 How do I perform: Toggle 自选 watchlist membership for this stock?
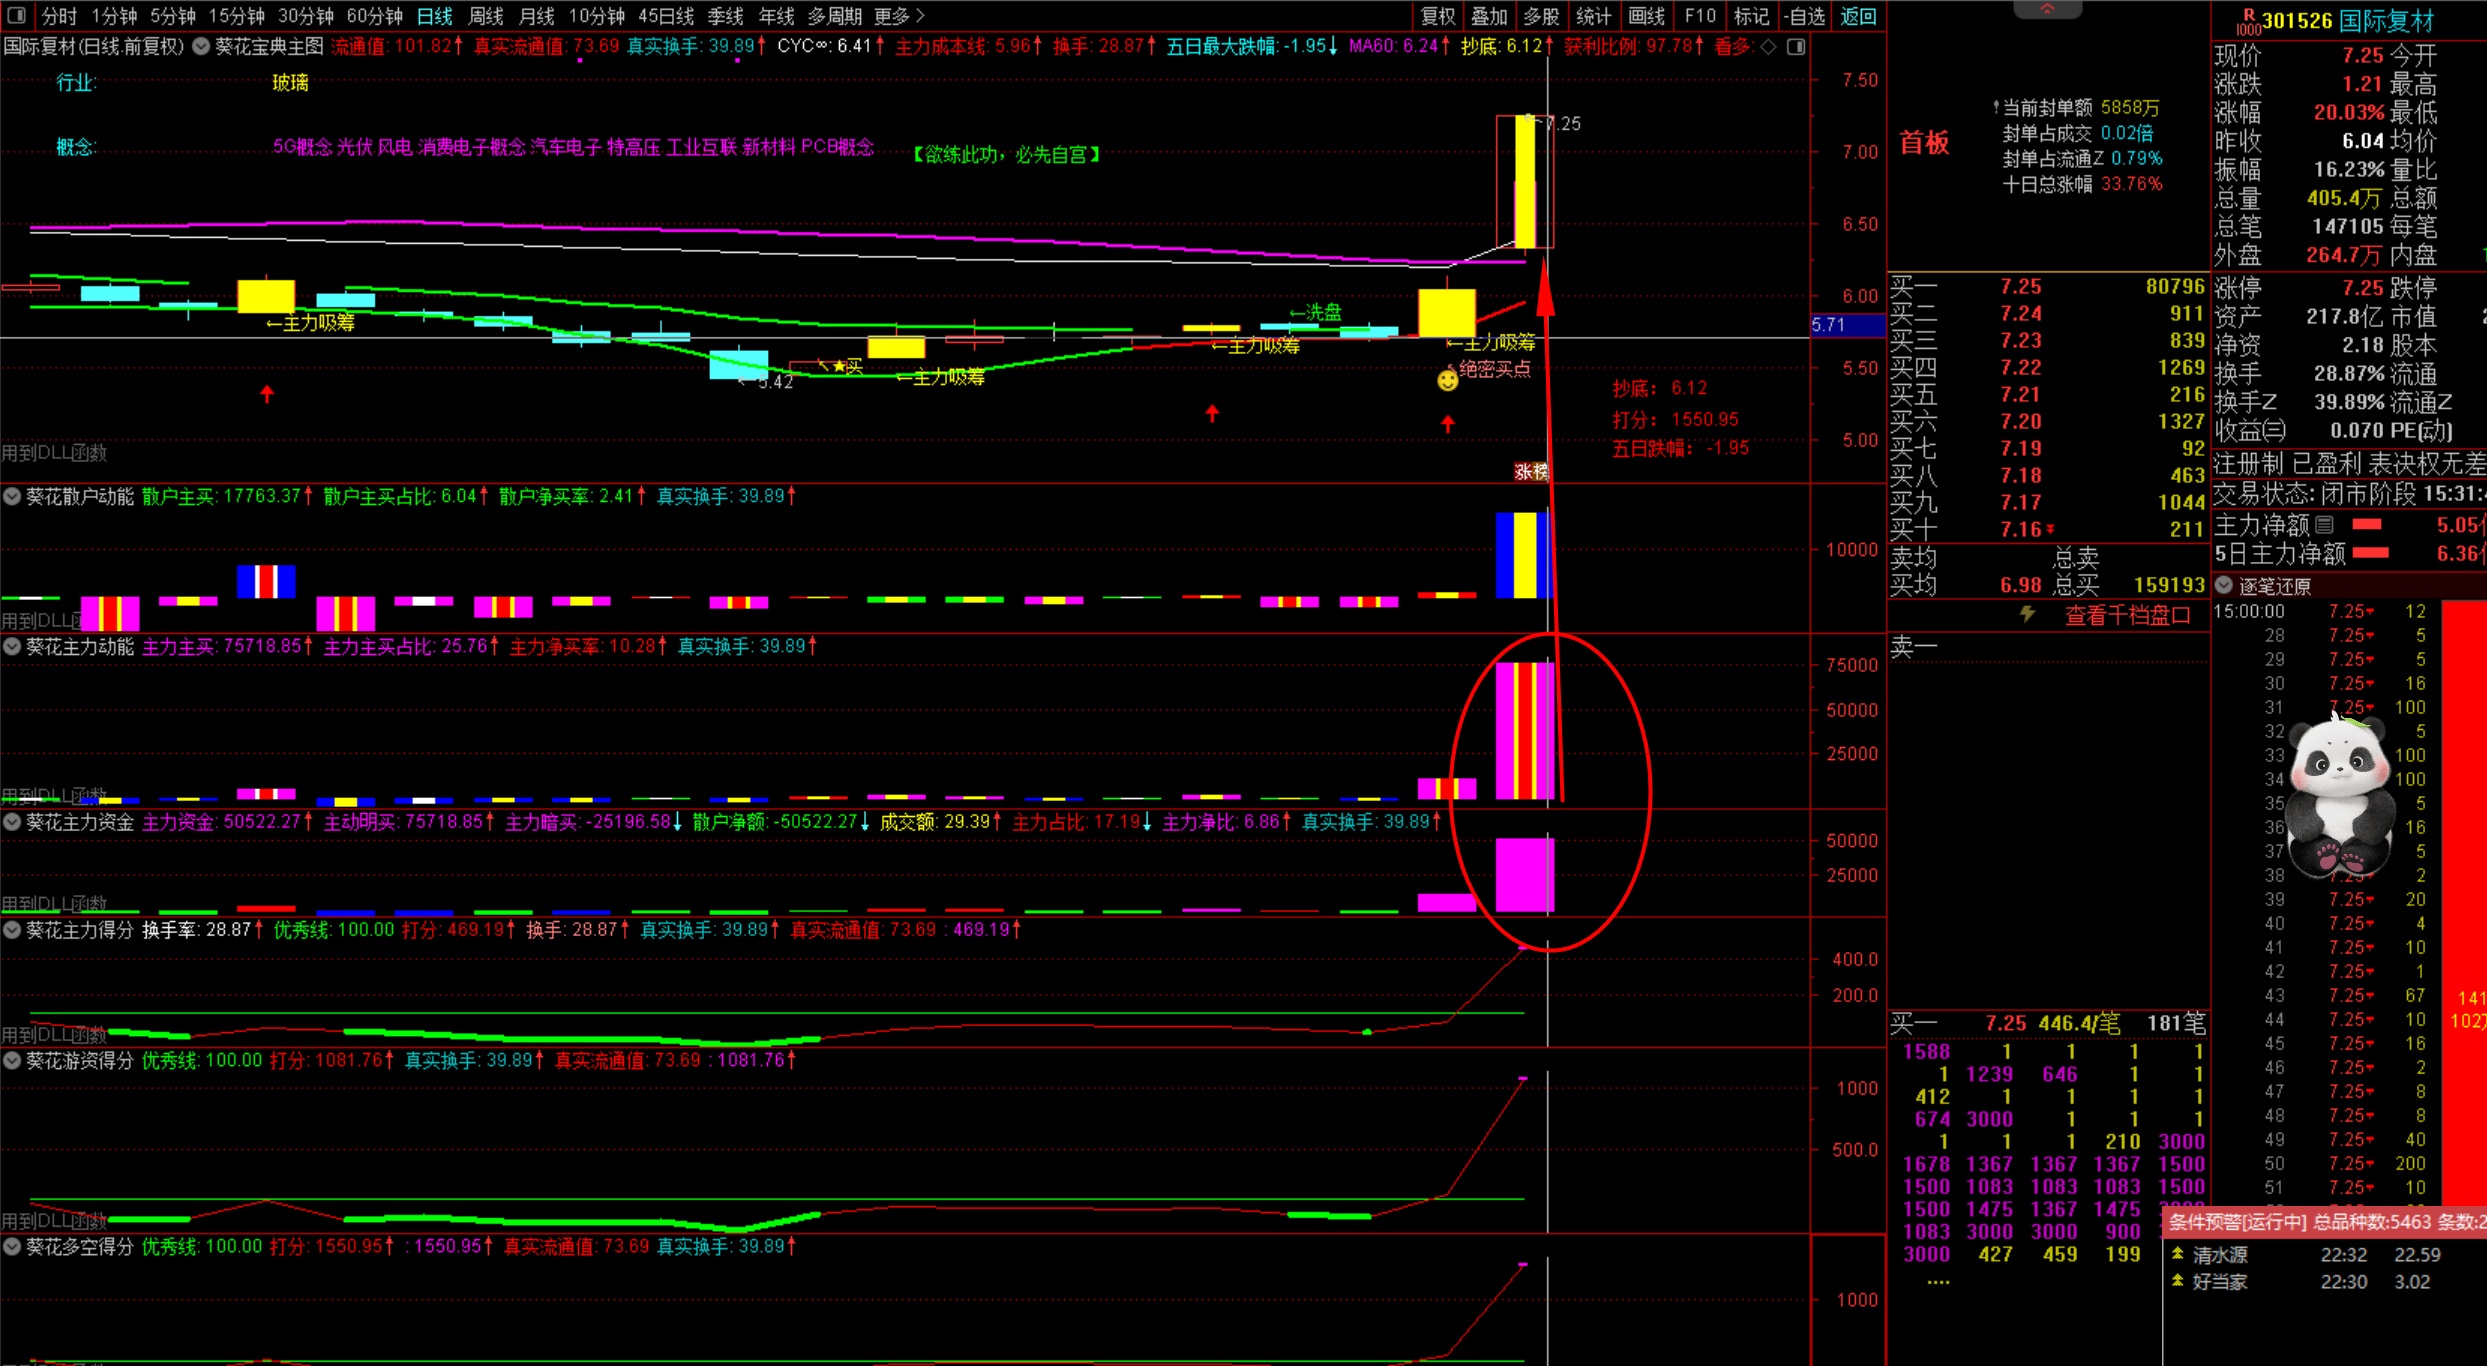[1805, 16]
